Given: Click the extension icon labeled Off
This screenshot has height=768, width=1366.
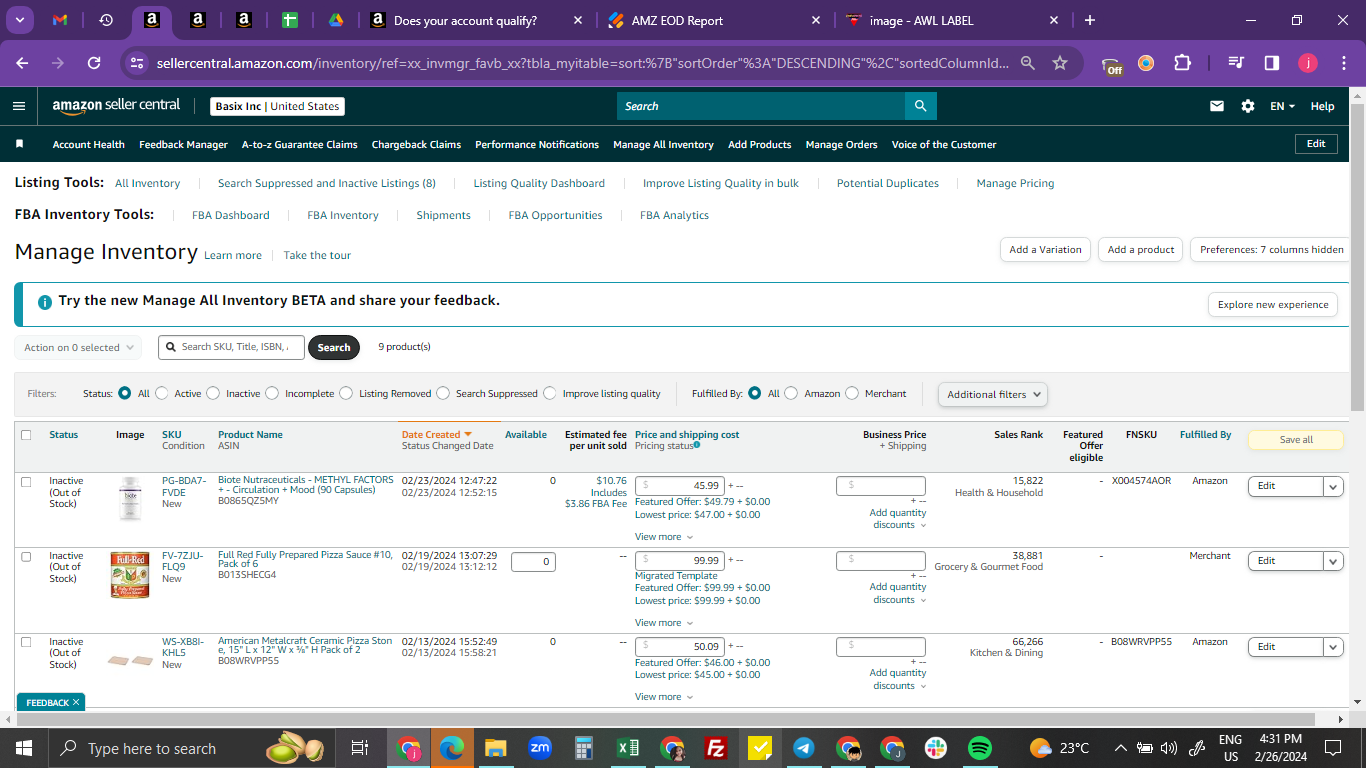Looking at the screenshot, I should pos(1112,65).
